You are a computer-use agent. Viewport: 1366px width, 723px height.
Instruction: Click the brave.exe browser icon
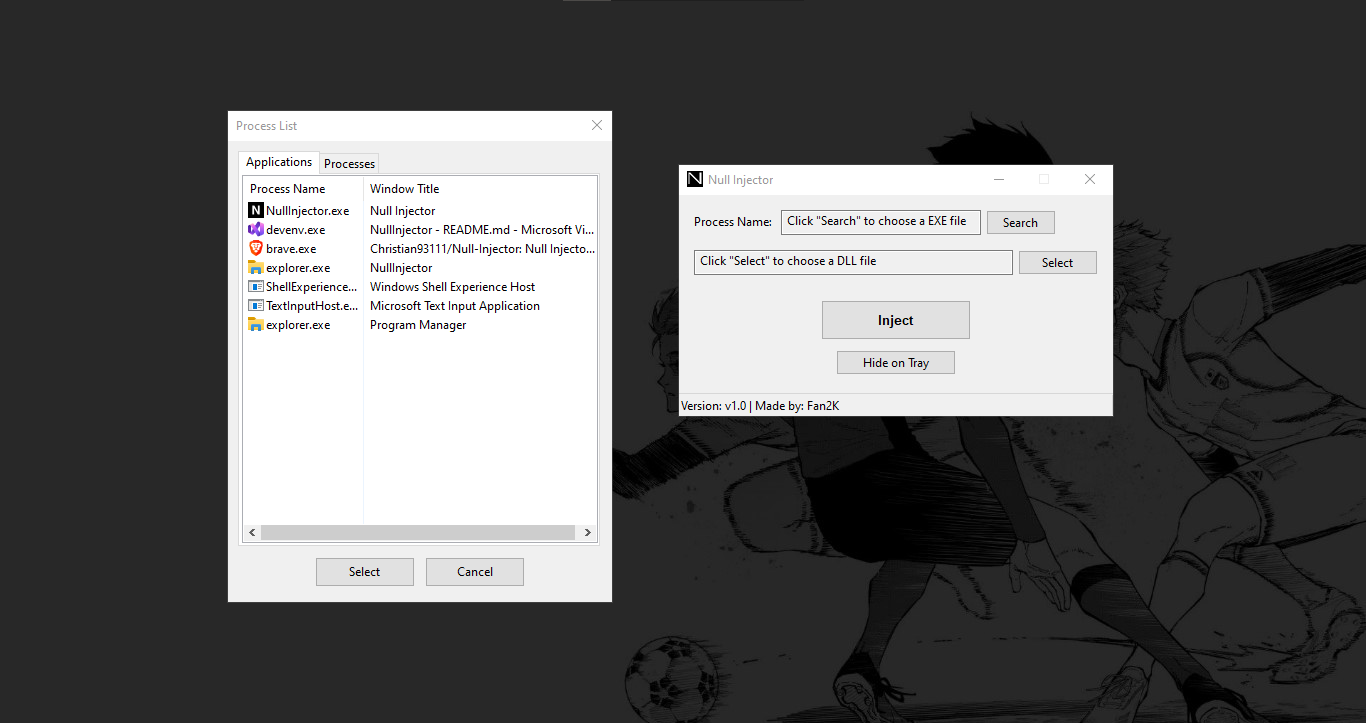click(256, 249)
